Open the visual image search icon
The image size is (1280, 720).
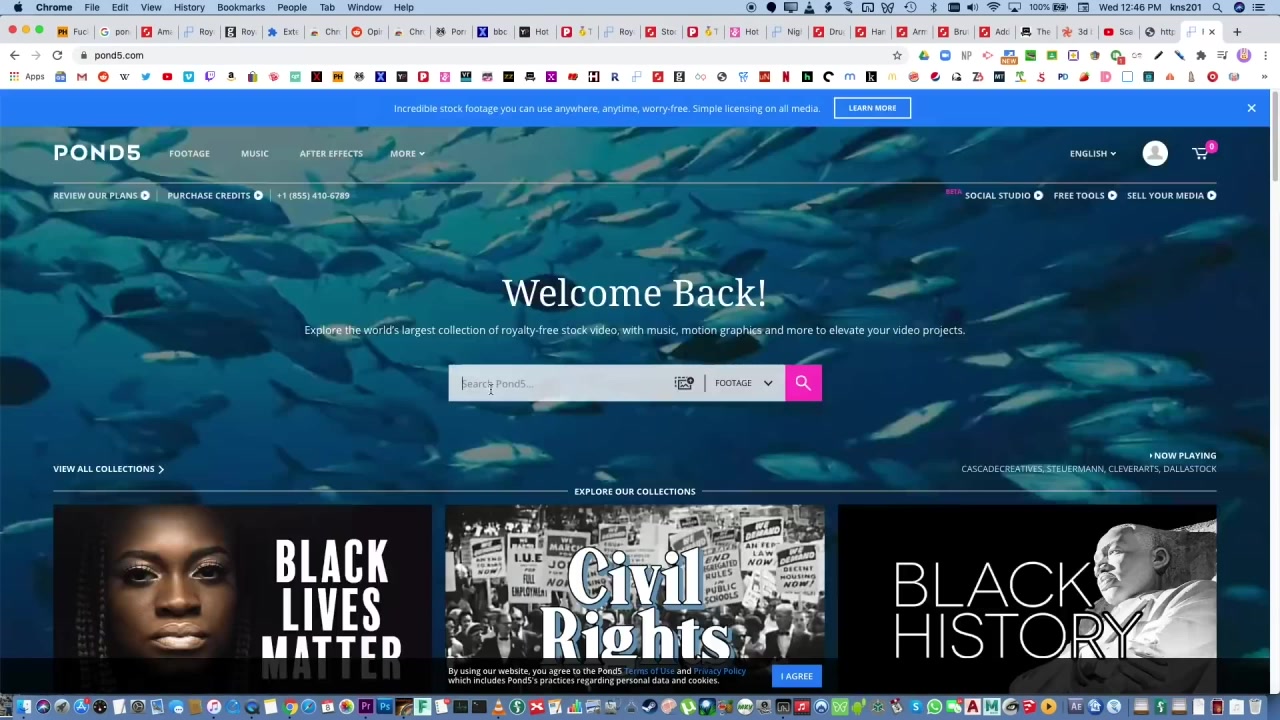click(x=684, y=383)
